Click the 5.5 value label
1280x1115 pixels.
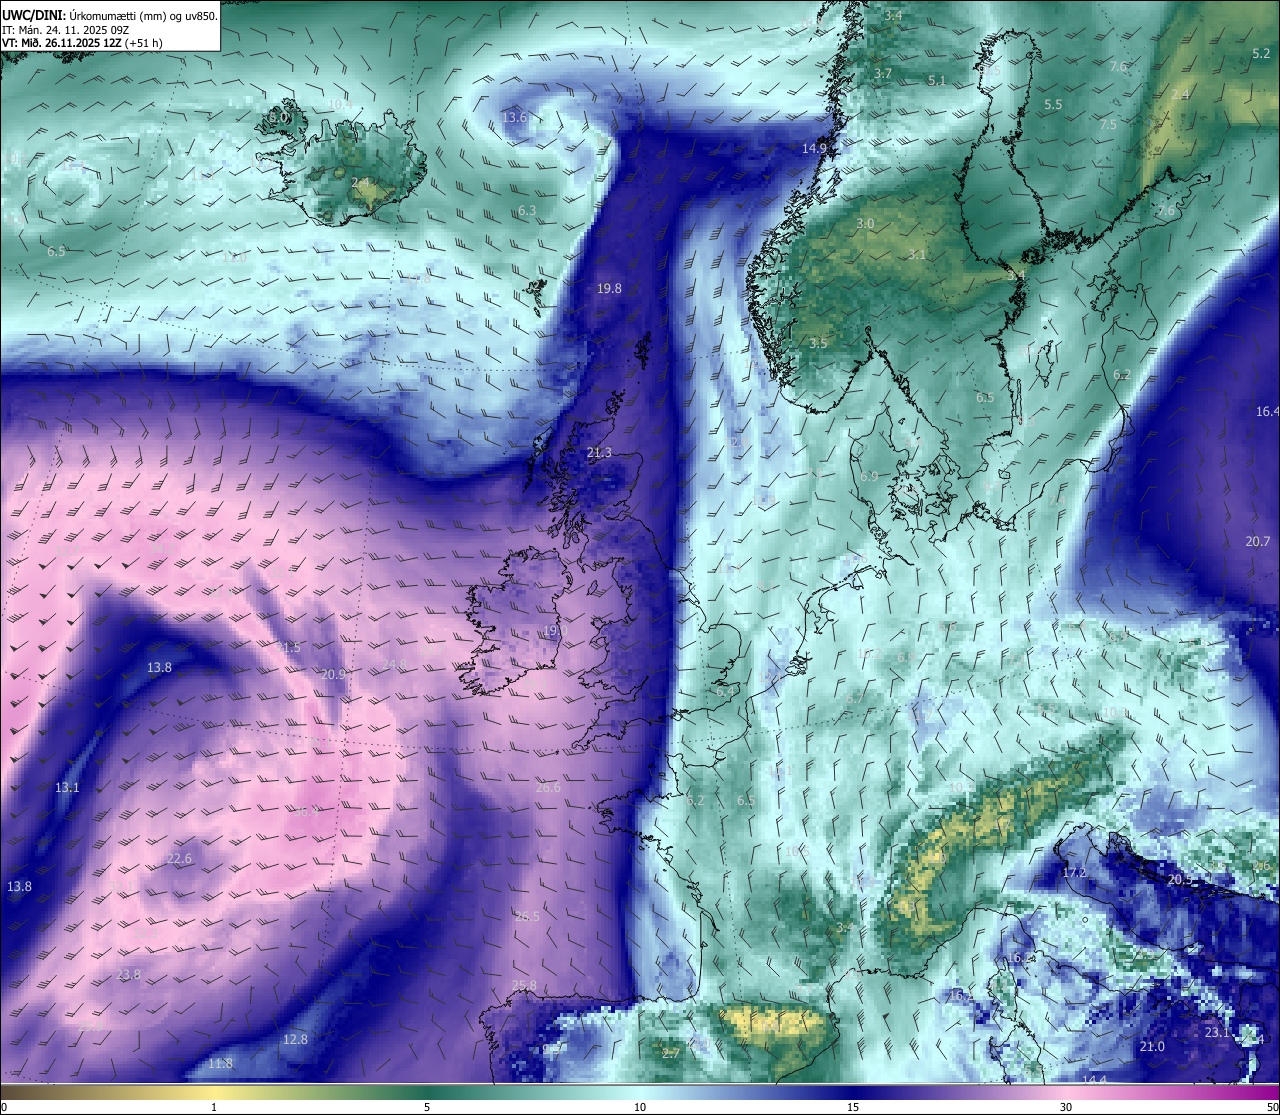(x=1053, y=104)
